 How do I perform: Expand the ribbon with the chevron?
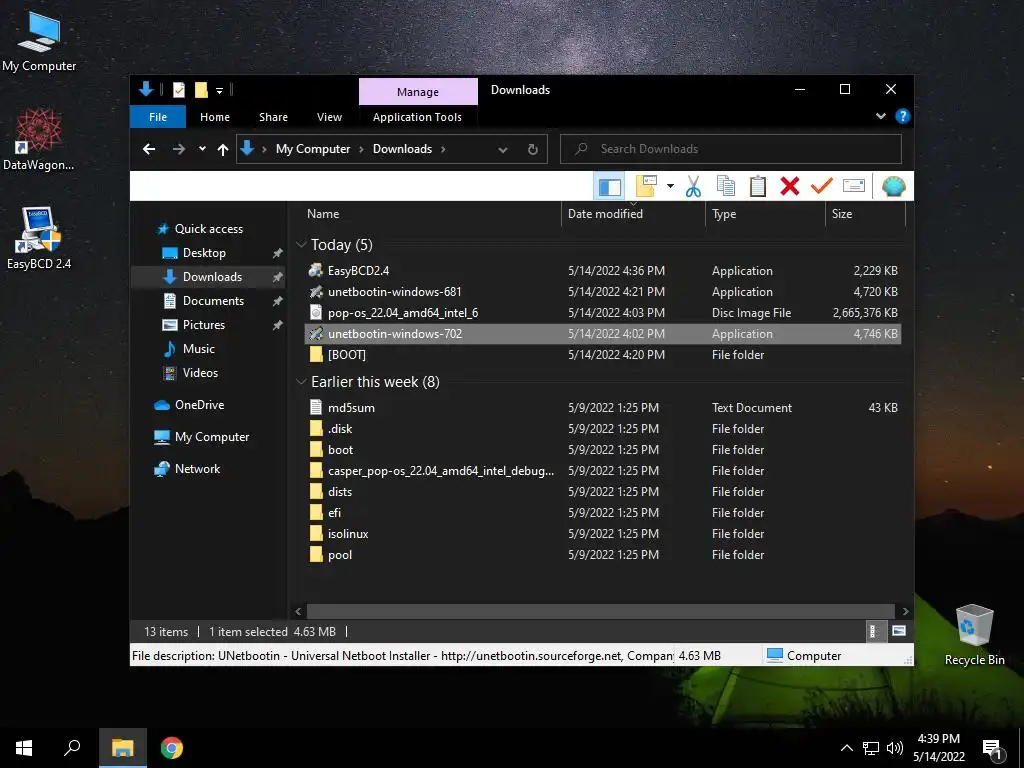click(x=881, y=116)
